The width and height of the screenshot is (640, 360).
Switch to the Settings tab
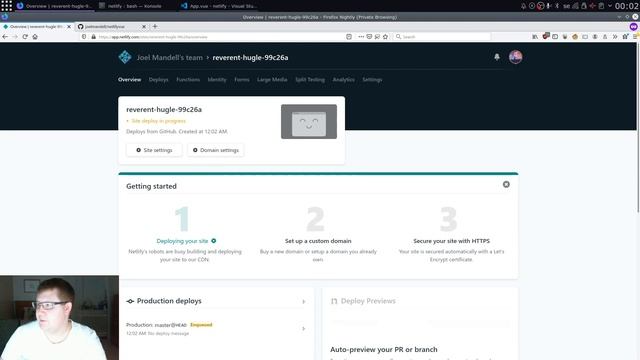click(x=372, y=80)
